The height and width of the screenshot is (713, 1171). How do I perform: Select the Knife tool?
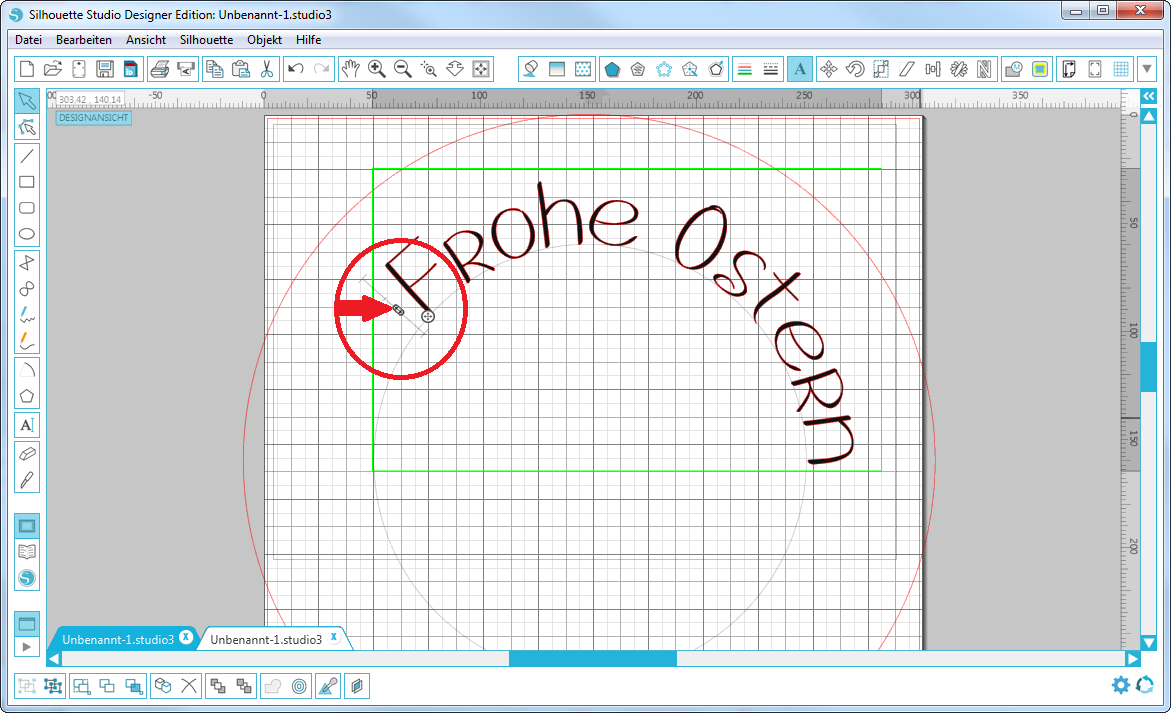pos(27,479)
